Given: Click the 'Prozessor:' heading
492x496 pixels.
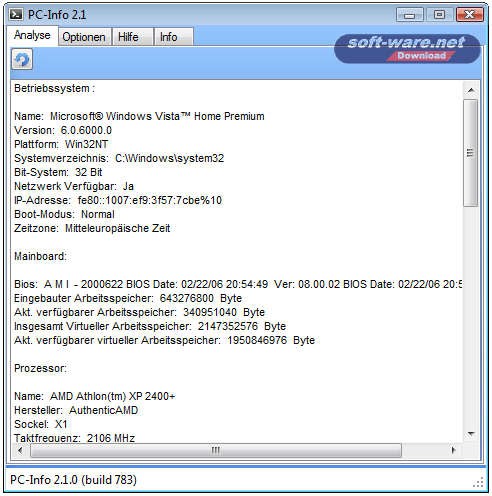Looking at the screenshot, I should (40, 368).
